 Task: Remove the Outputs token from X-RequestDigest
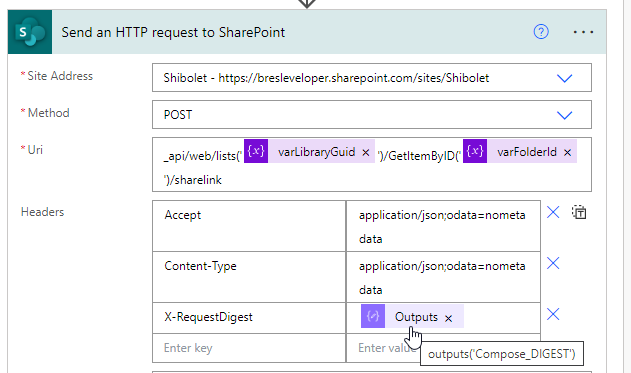coord(448,318)
